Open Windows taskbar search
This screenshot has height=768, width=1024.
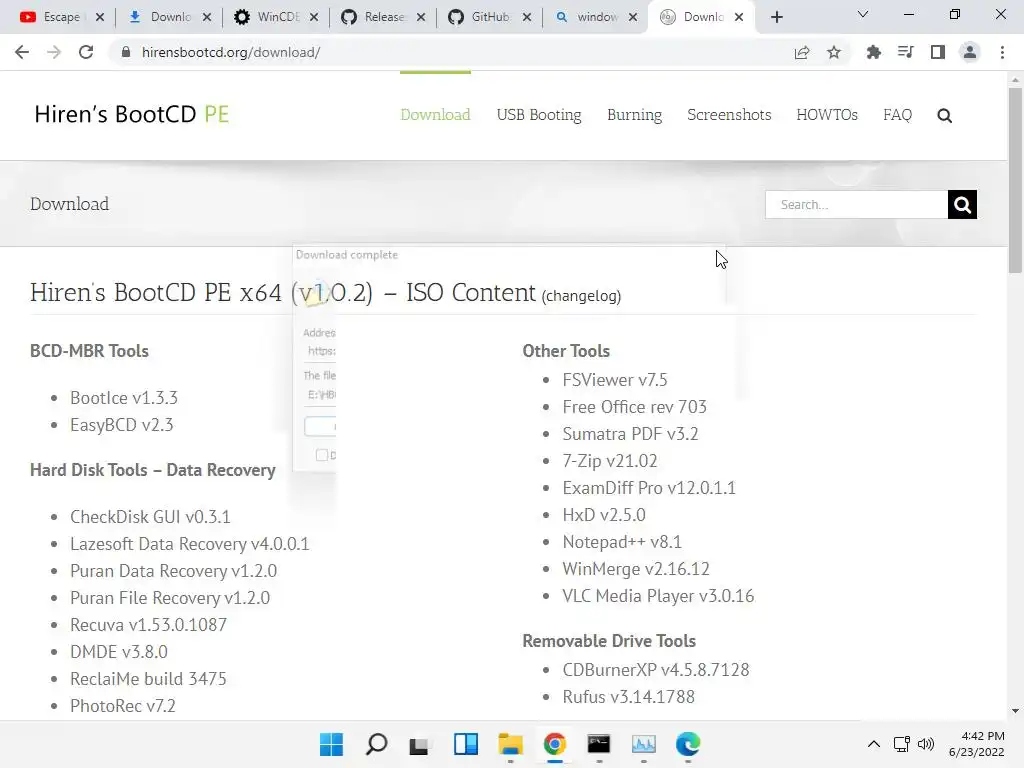pos(376,744)
